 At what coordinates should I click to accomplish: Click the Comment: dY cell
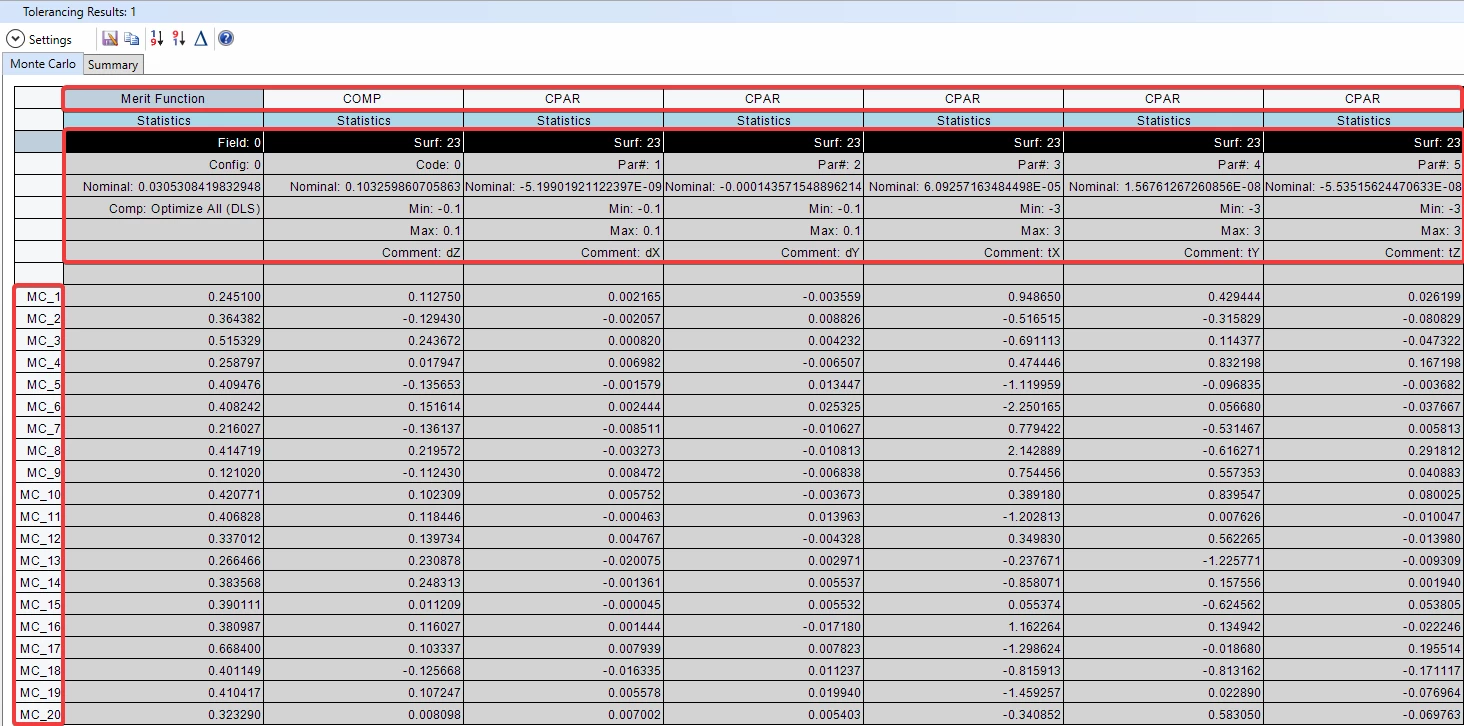coord(763,253)
